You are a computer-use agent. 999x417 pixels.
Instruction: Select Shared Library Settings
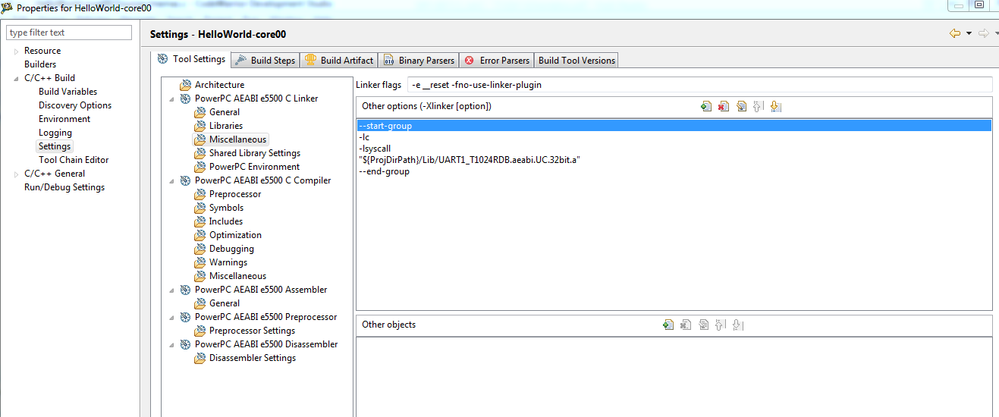(255, 153)
